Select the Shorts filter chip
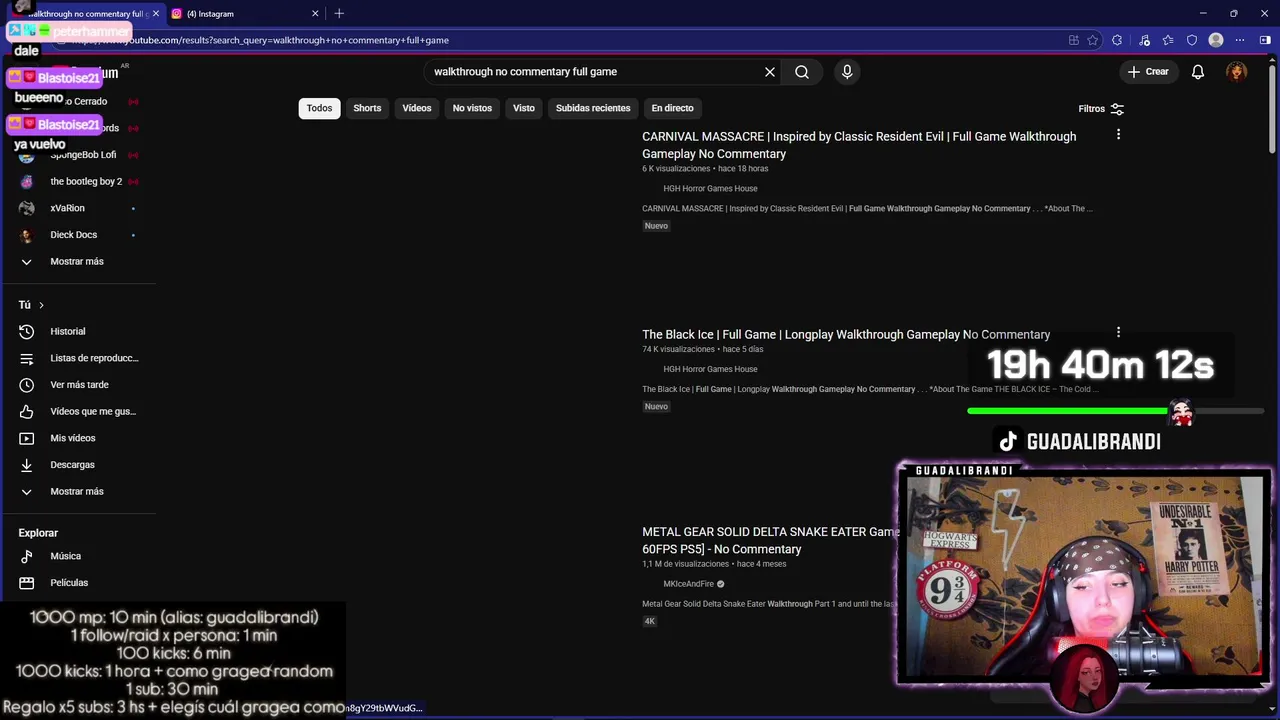This screenshot has height=720, width=1280. 367,108
